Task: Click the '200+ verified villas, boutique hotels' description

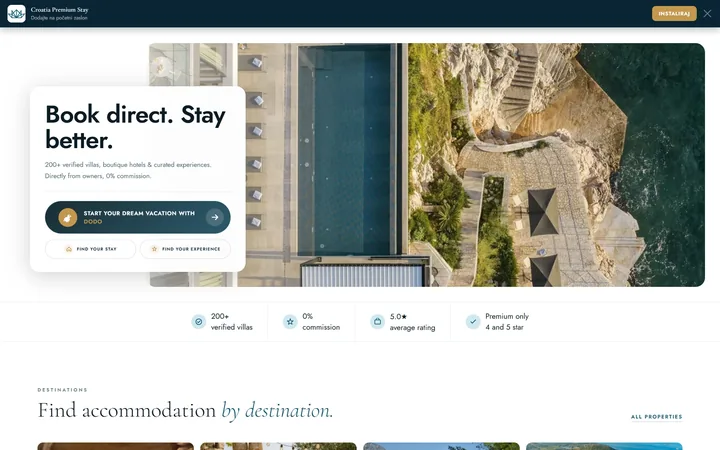Action: [x=128, y=170]
